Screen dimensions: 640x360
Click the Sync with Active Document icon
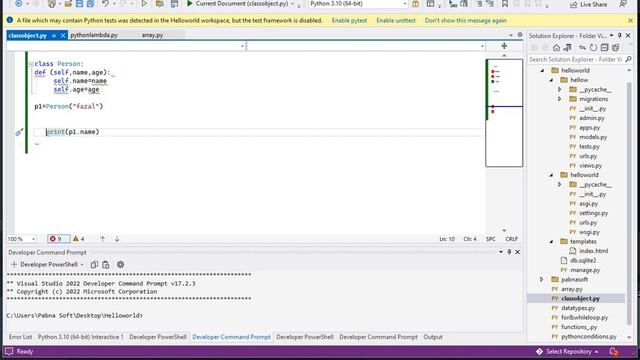(582, 48)
